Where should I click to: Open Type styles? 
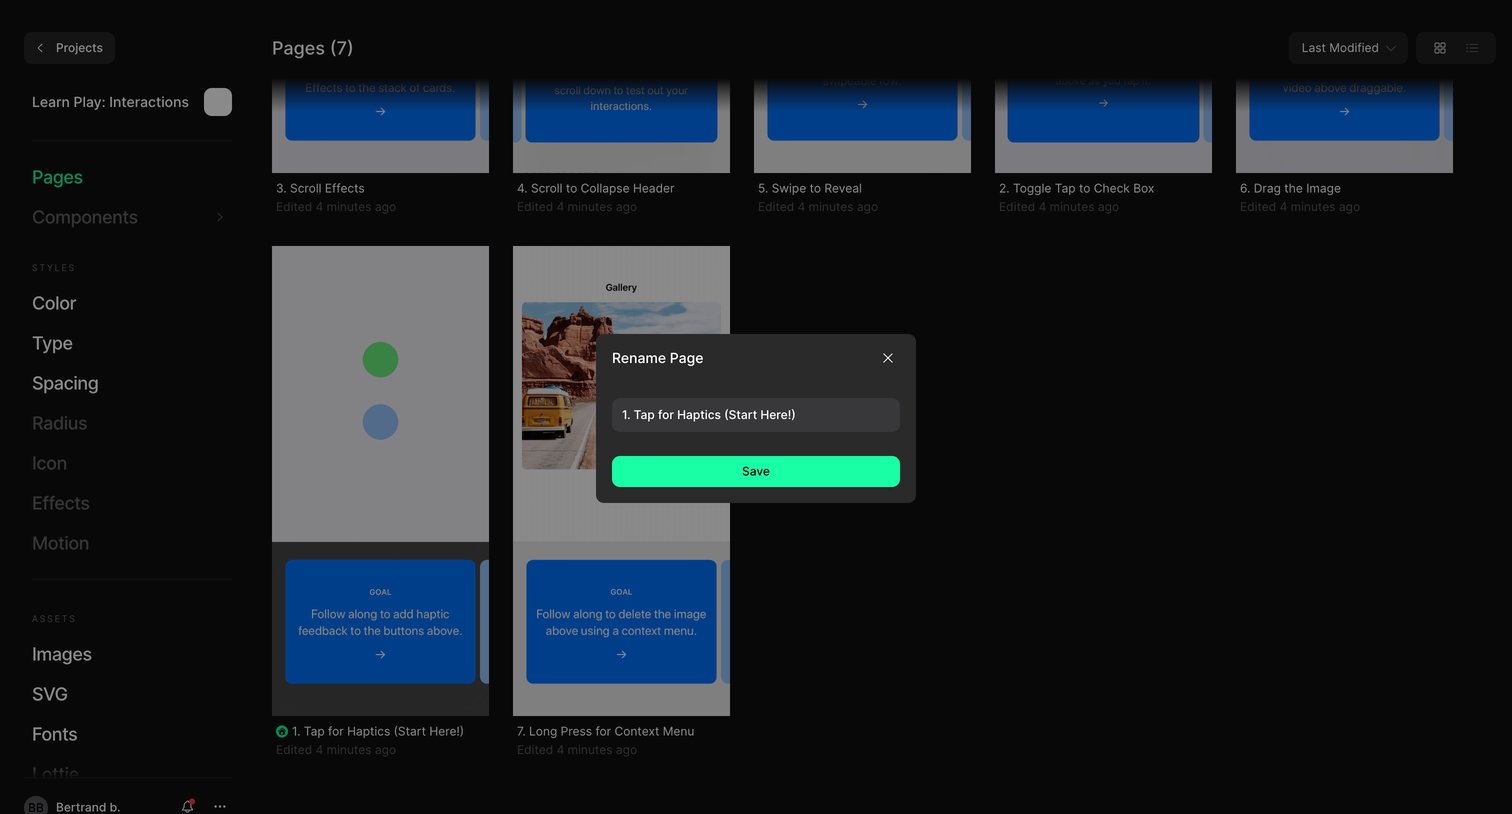click(x=52, y=343)
